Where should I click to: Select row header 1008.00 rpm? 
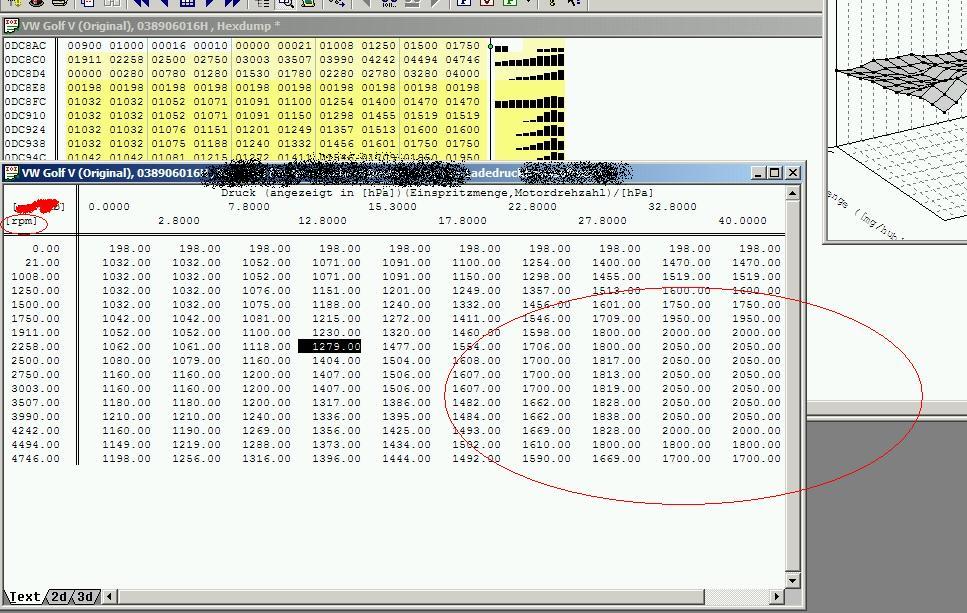36,276
